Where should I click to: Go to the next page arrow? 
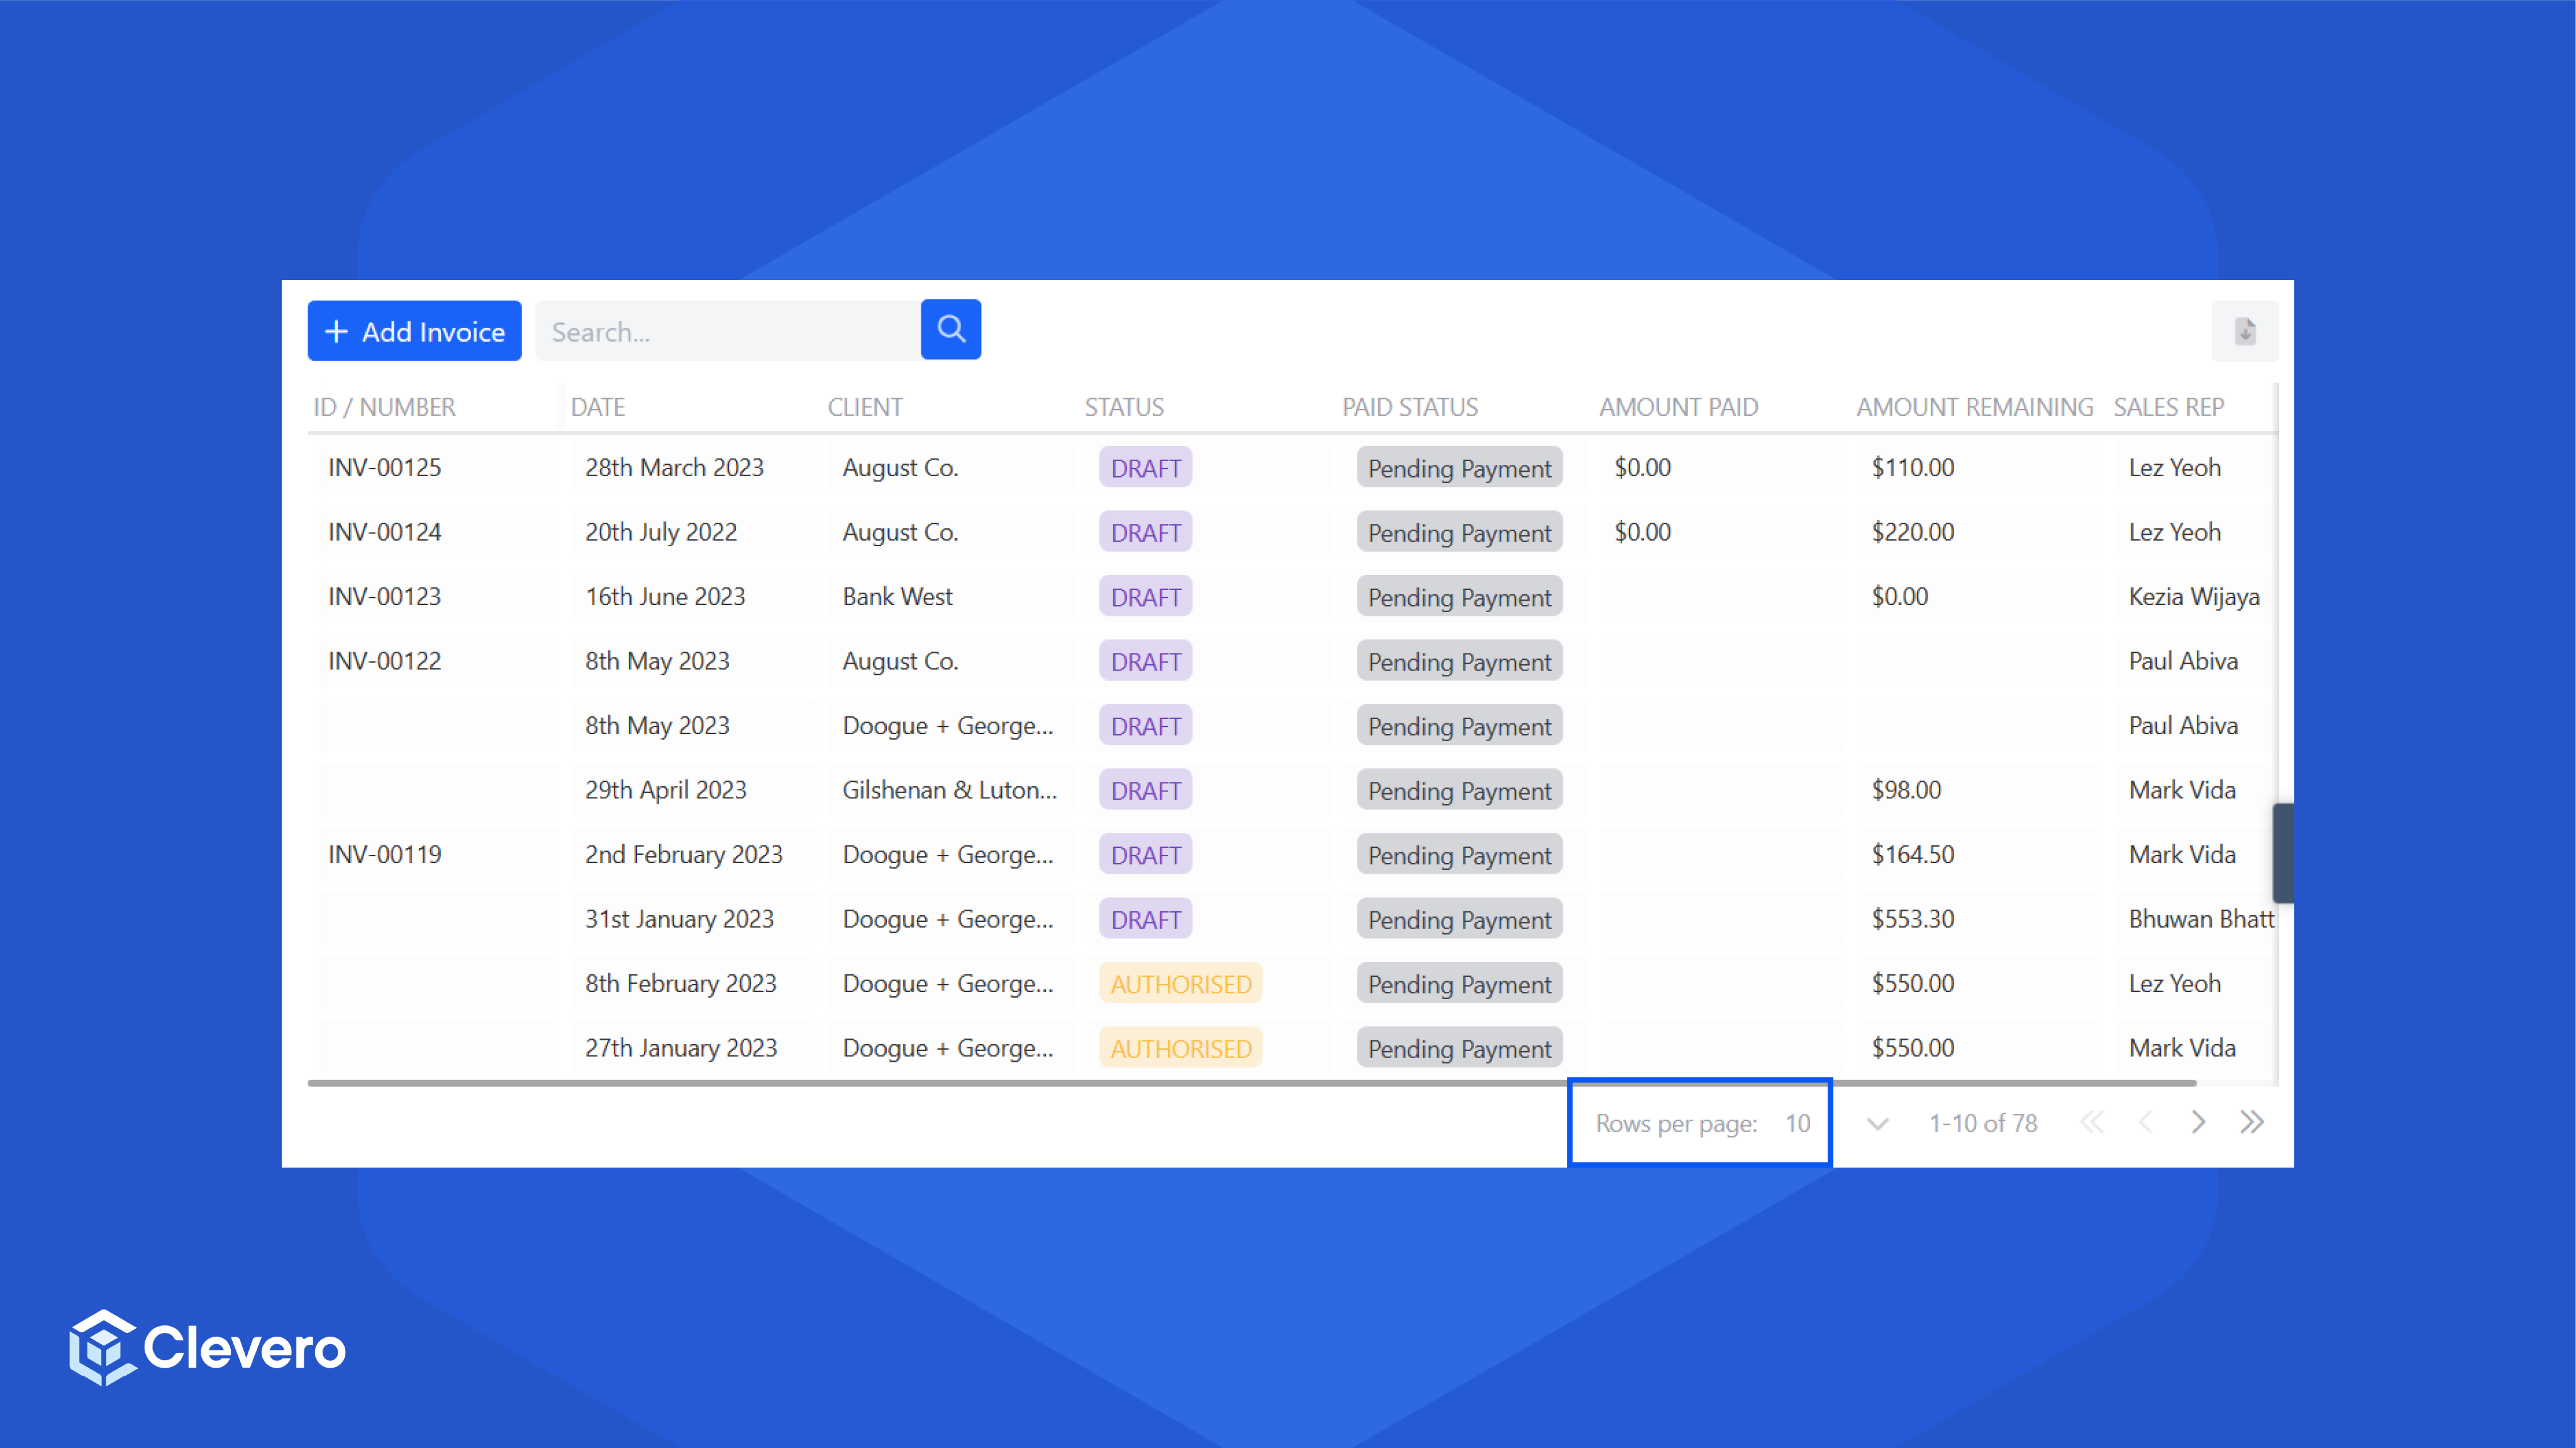tap(2198, 1122)
